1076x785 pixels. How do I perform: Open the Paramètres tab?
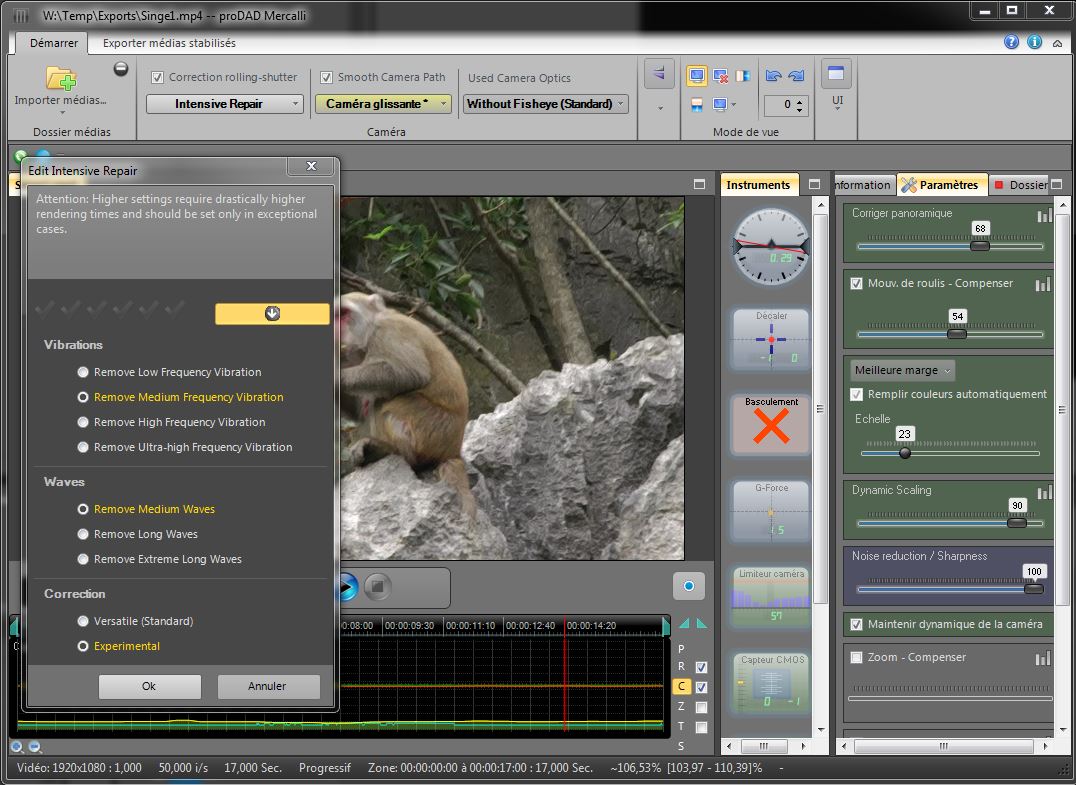941,185
